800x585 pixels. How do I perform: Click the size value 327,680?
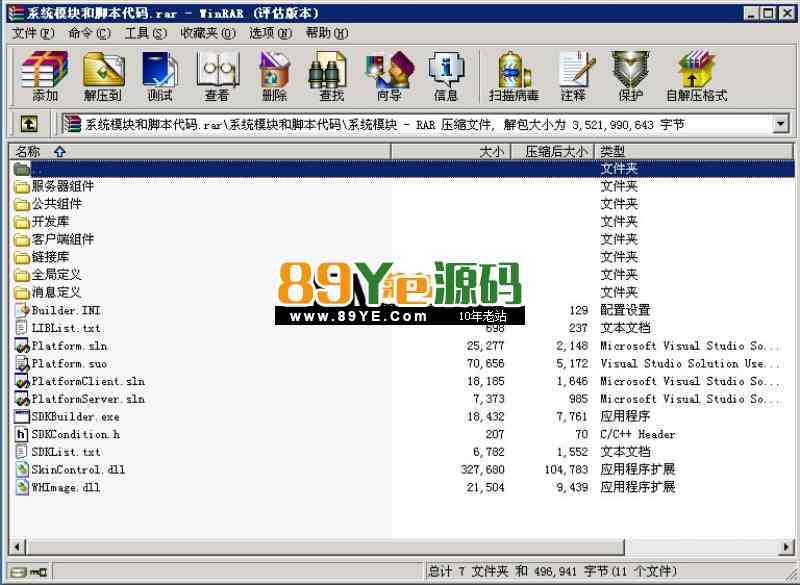(x=482, y=470)
